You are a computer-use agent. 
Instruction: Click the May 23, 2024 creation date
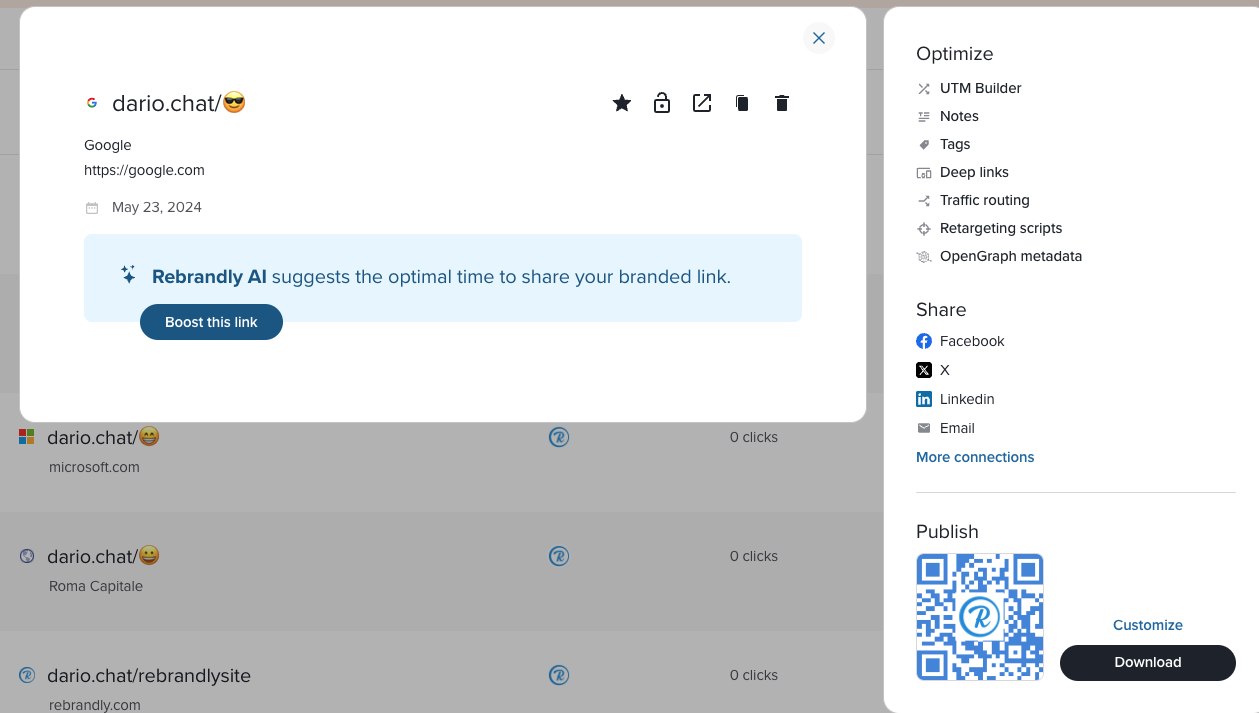157,208
